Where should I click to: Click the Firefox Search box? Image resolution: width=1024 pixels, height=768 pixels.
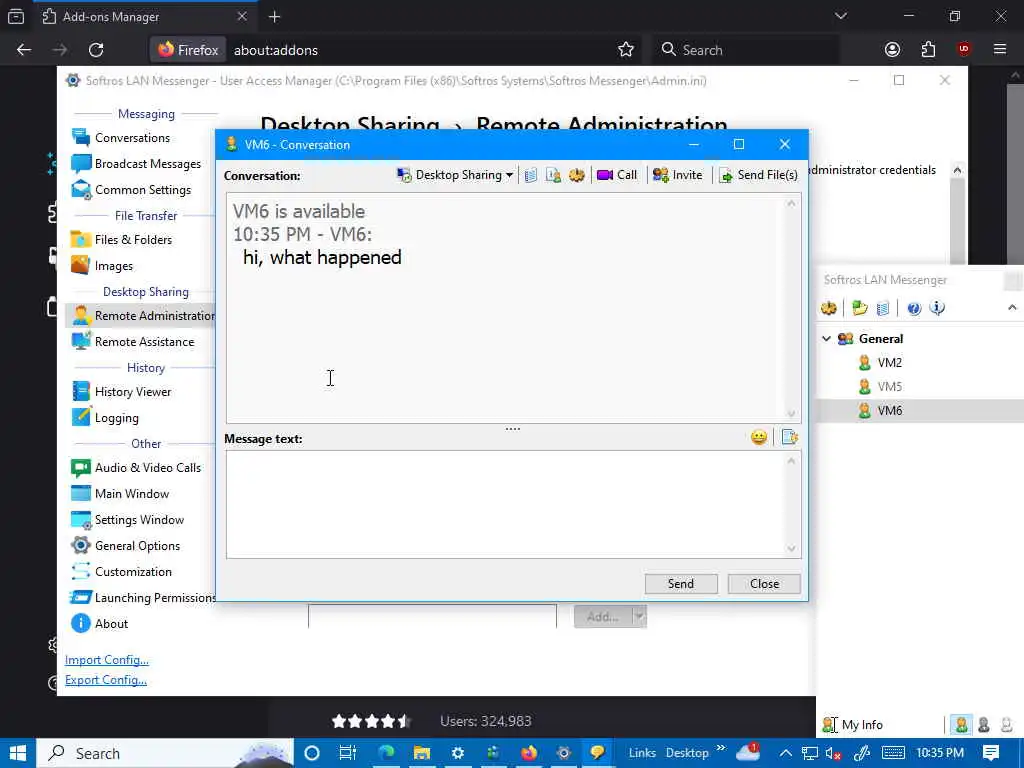tap(745, 50)
